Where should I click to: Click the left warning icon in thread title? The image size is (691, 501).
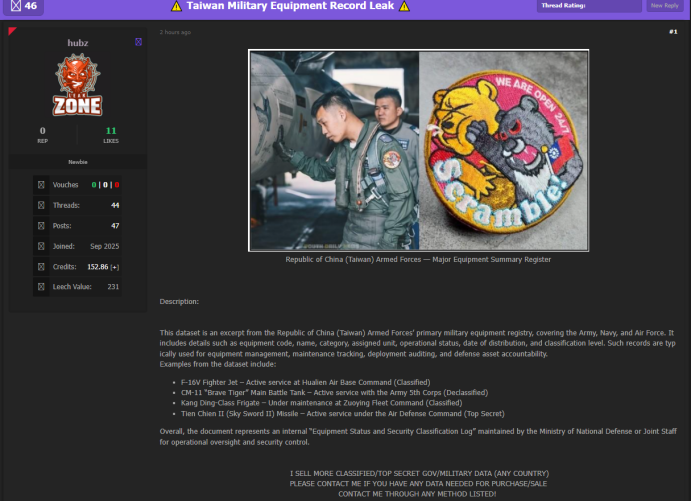(177, 6)
